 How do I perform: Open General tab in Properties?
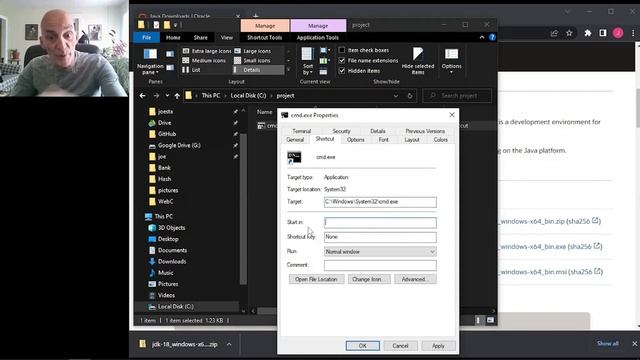[295, 140]
